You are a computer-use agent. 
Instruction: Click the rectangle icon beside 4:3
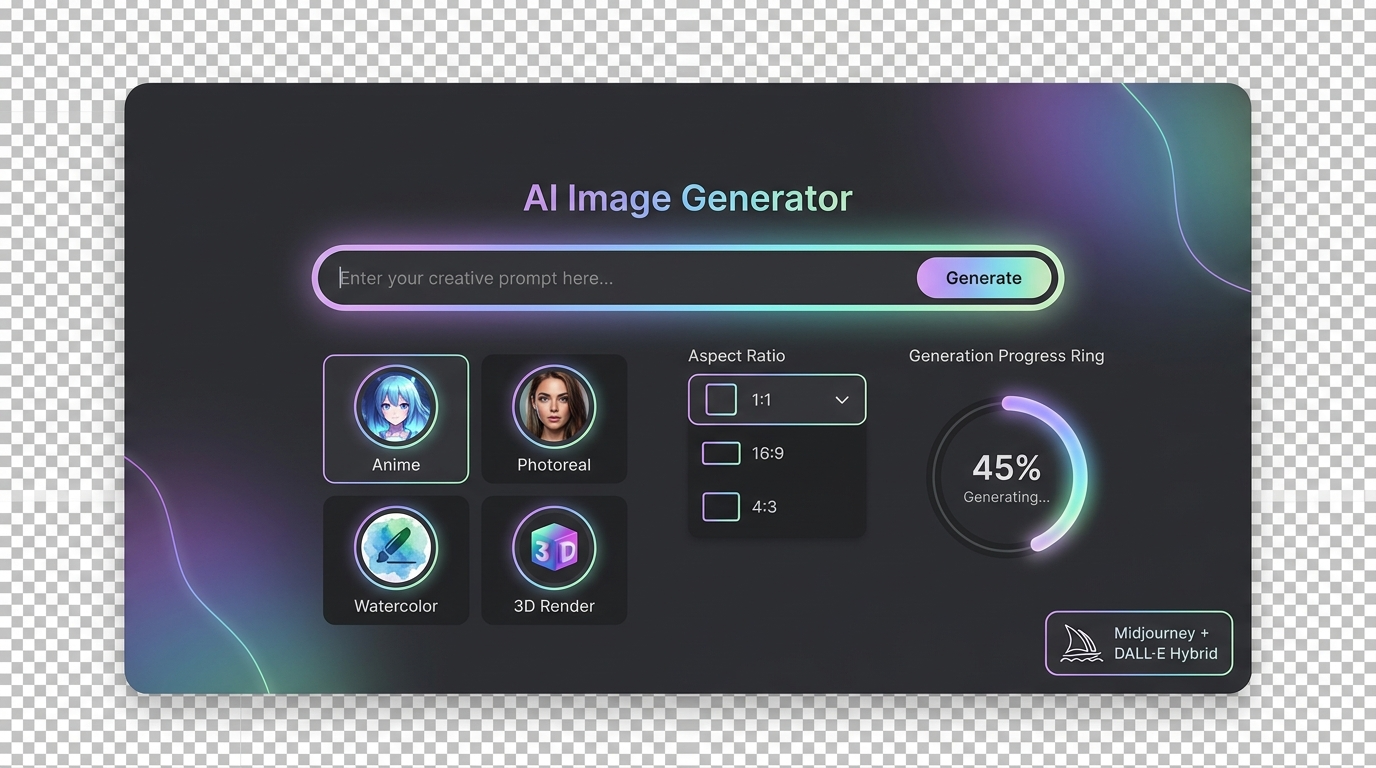point(721,507)
